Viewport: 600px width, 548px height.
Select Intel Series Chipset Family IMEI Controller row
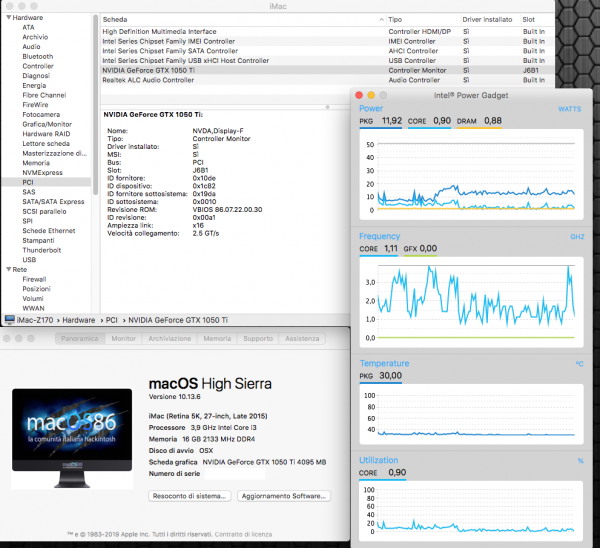327,41
